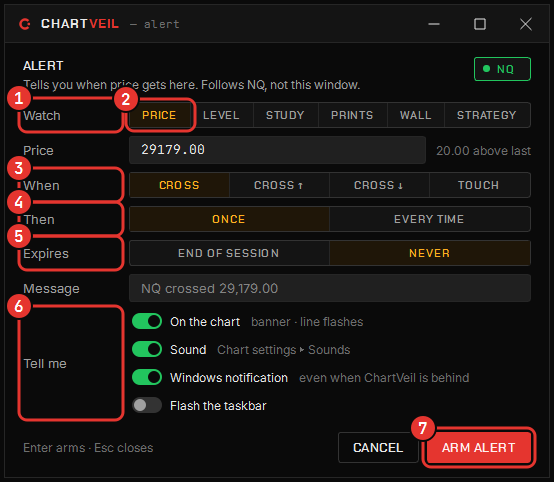Select the WALL watch tab
The height and width of the screenshot is (482, 554).
coord(416,115)
